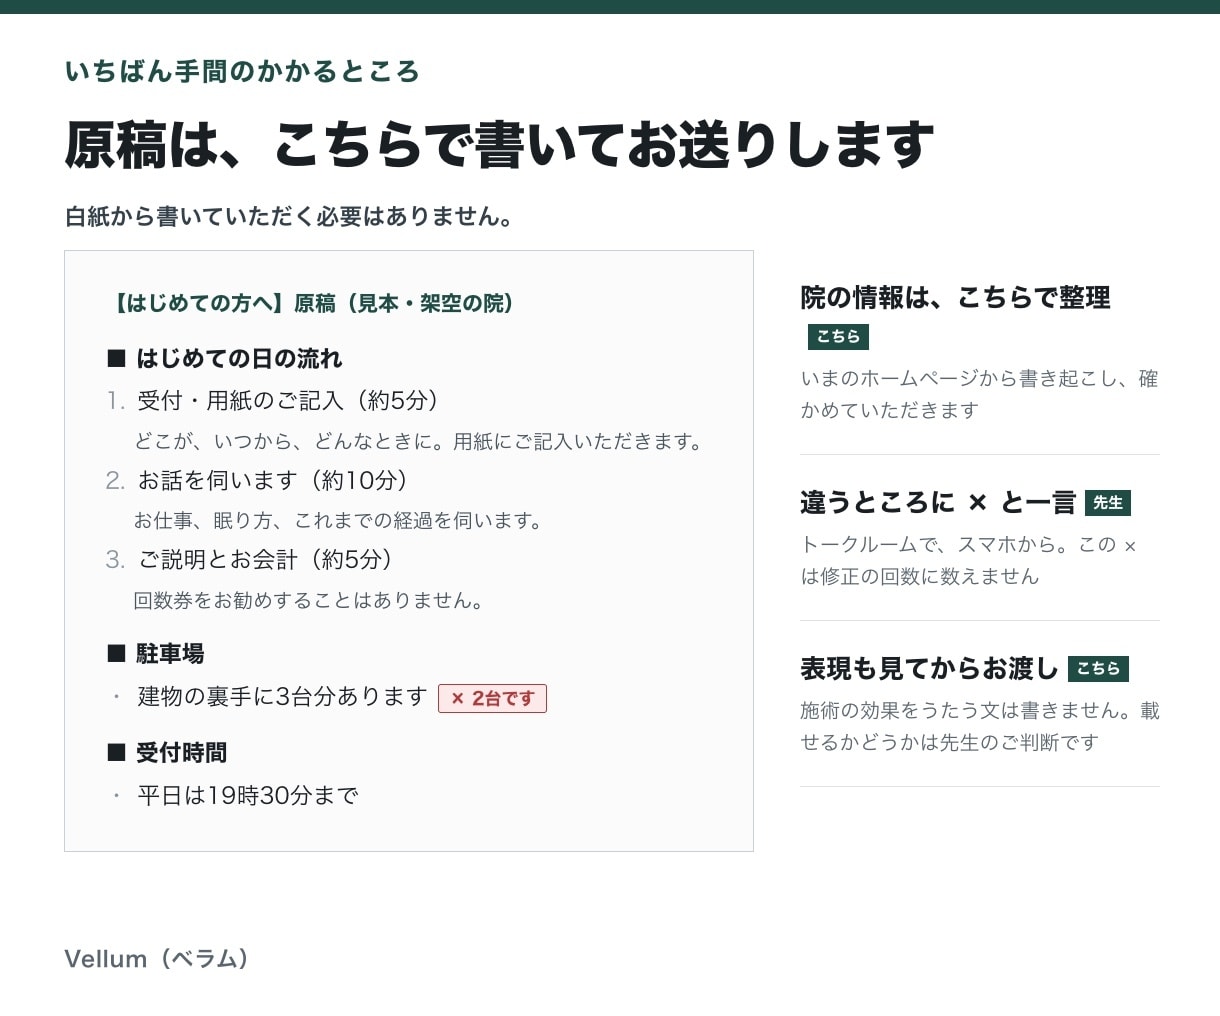The image size is (1220, 1016).
Task: Click the こちら badge under 院の情報 heading
Action: 838,337
